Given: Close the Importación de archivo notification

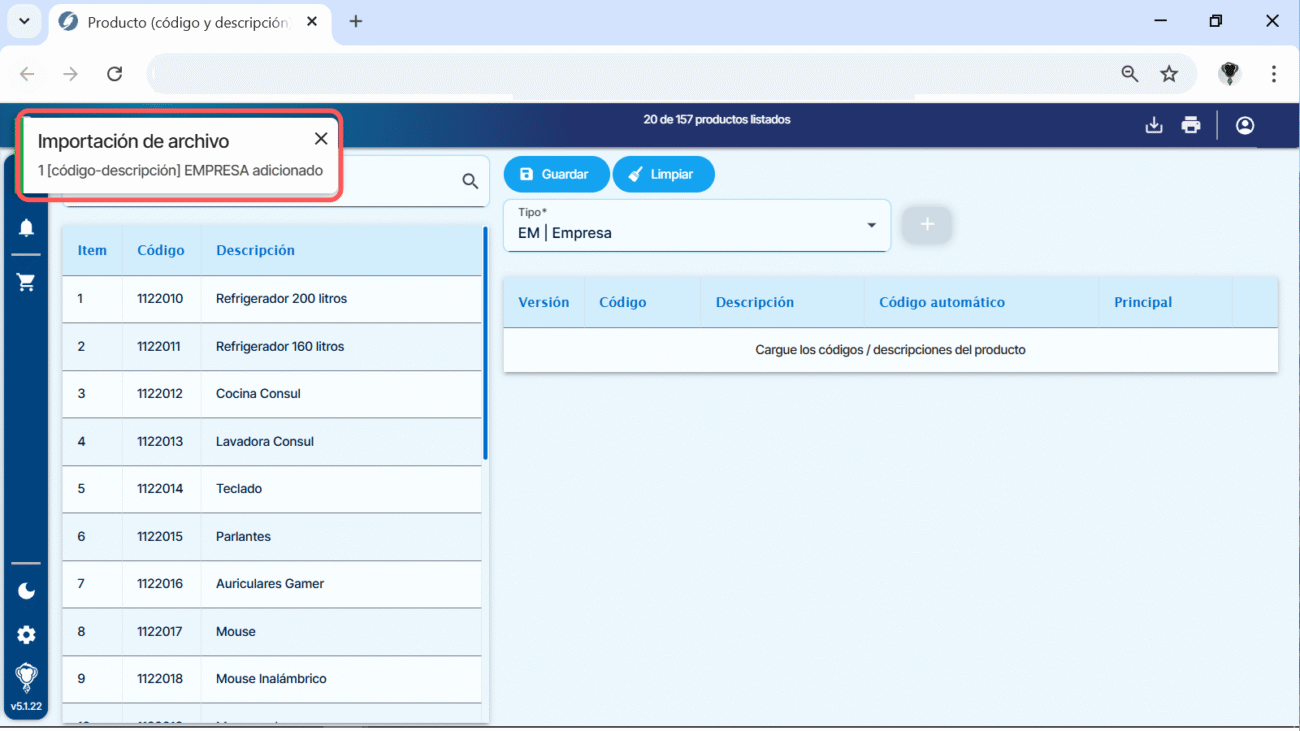Looking at the screenshot, I should (320, 139).
